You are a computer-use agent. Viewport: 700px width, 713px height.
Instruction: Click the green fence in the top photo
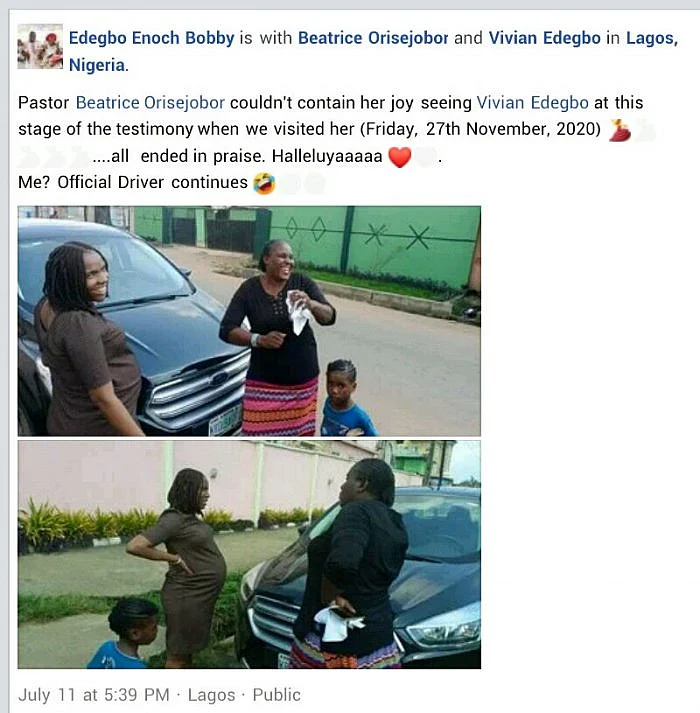coord(373,246)
